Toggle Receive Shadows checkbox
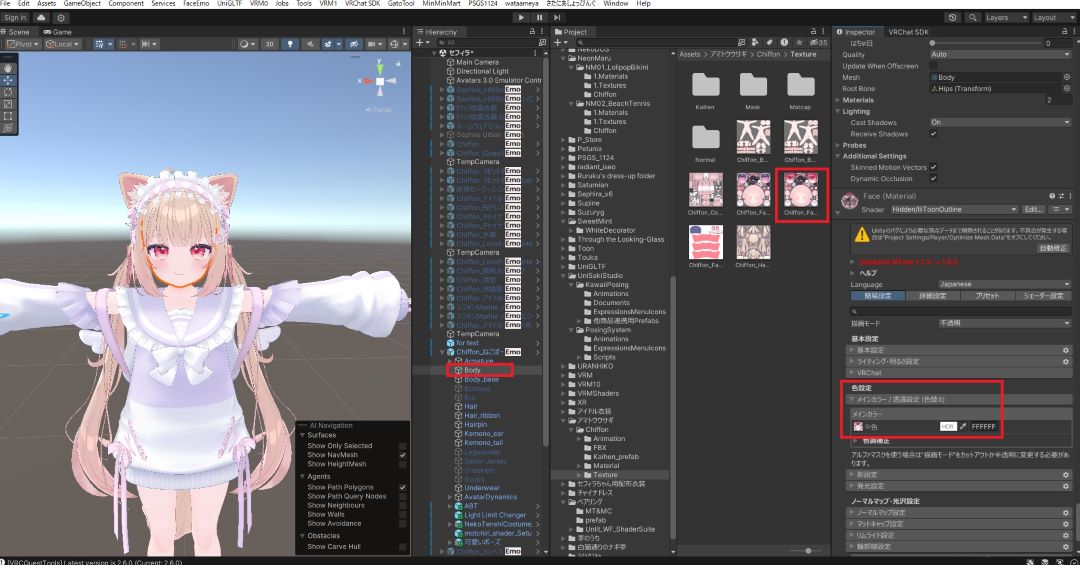 934,134
